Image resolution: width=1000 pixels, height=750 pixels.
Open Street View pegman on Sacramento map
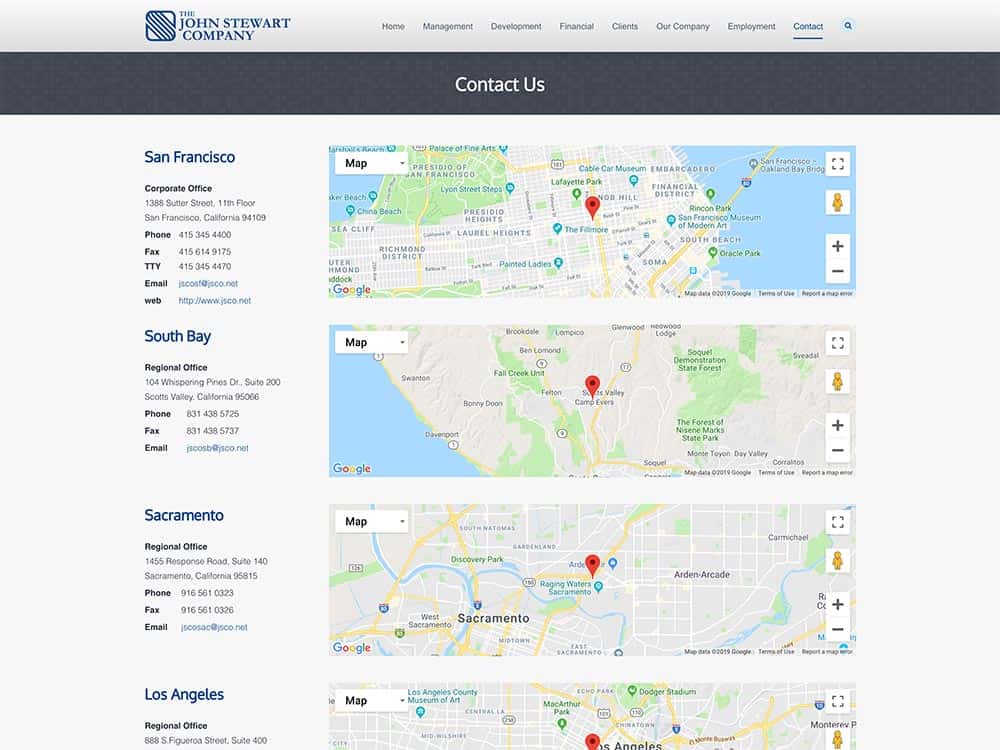pyautogui.click(x=837, y=561)
